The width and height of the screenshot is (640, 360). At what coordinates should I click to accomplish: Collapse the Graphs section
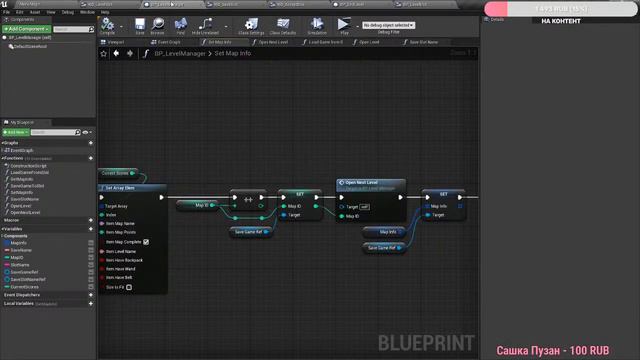pyautogui.click(x=2, y=143)
